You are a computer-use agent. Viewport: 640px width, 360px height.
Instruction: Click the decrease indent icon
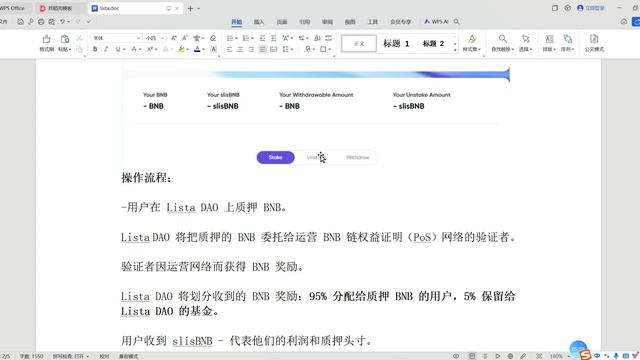pyautogui.click(x=262, y=38)
